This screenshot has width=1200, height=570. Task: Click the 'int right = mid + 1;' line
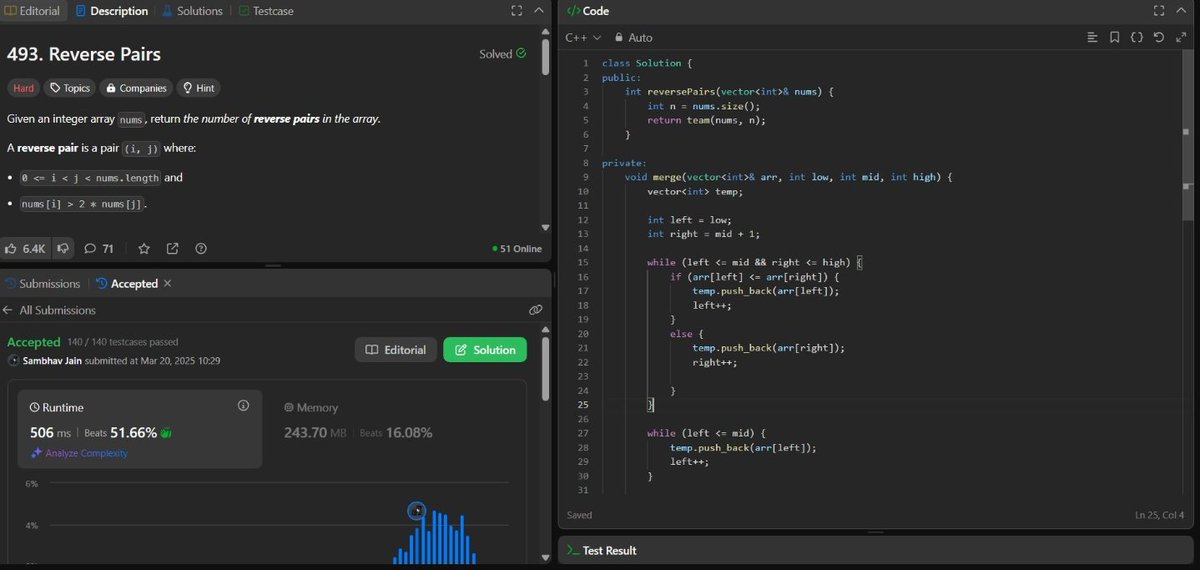pyautogui.click(x=704, y=234)
